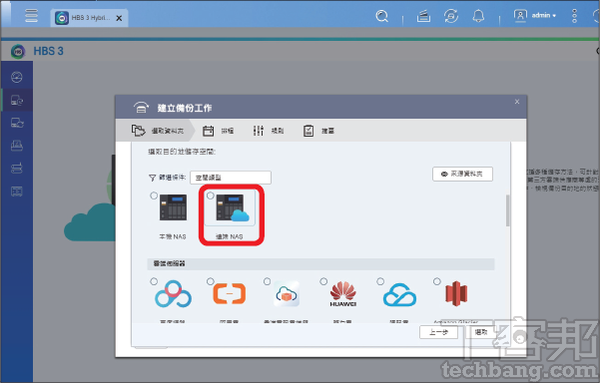Image resolution: width=600 pixels, height=383 pixels.
Task: Select the Tencent Cloud radio button
Action: tap(380, 281)
